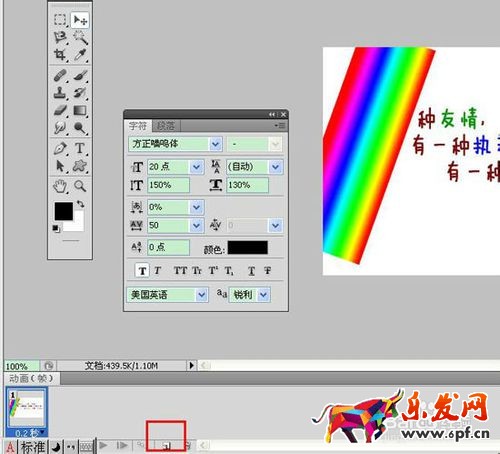Open the 动画(帧) animation panel tab
Image resolution: width=500 pixels, height=454 pixels.
[31, 378]
